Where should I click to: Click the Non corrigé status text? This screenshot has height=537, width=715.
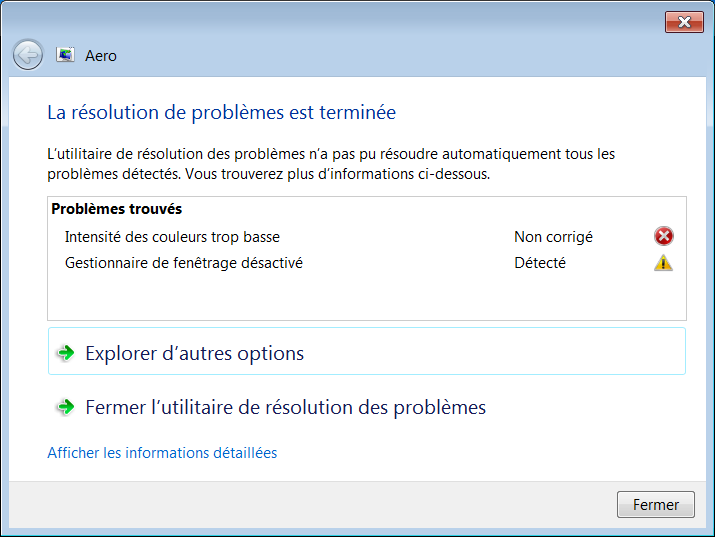(x=554, y=237)
